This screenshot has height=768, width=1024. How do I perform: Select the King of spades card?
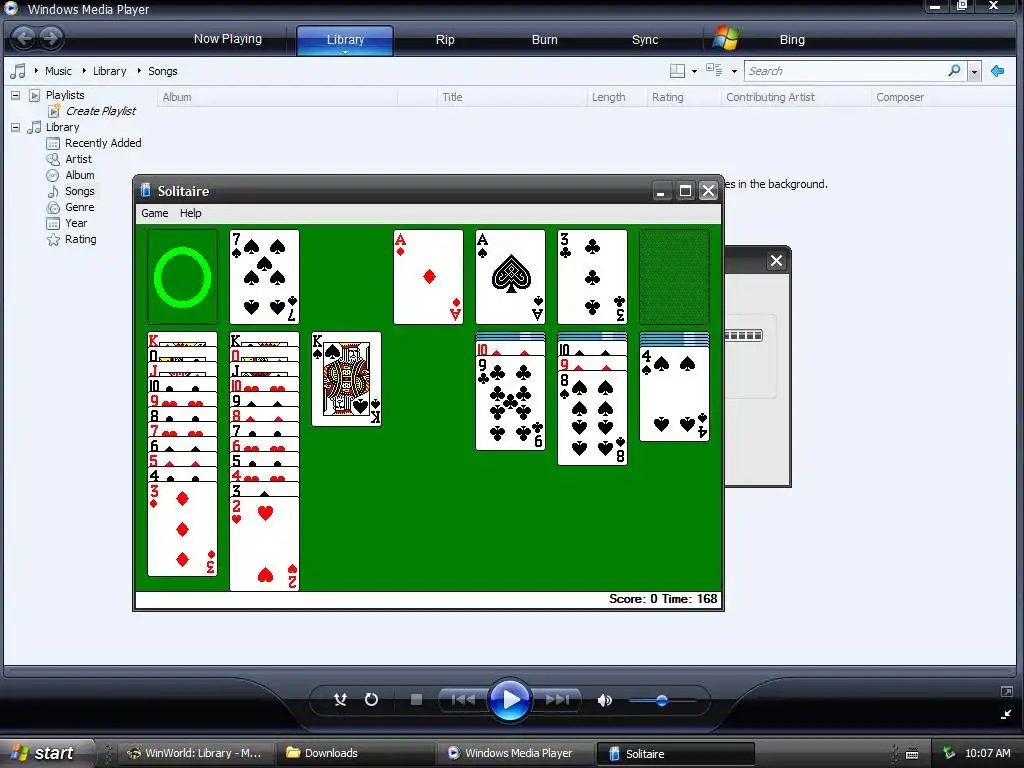tap(346, 379)
